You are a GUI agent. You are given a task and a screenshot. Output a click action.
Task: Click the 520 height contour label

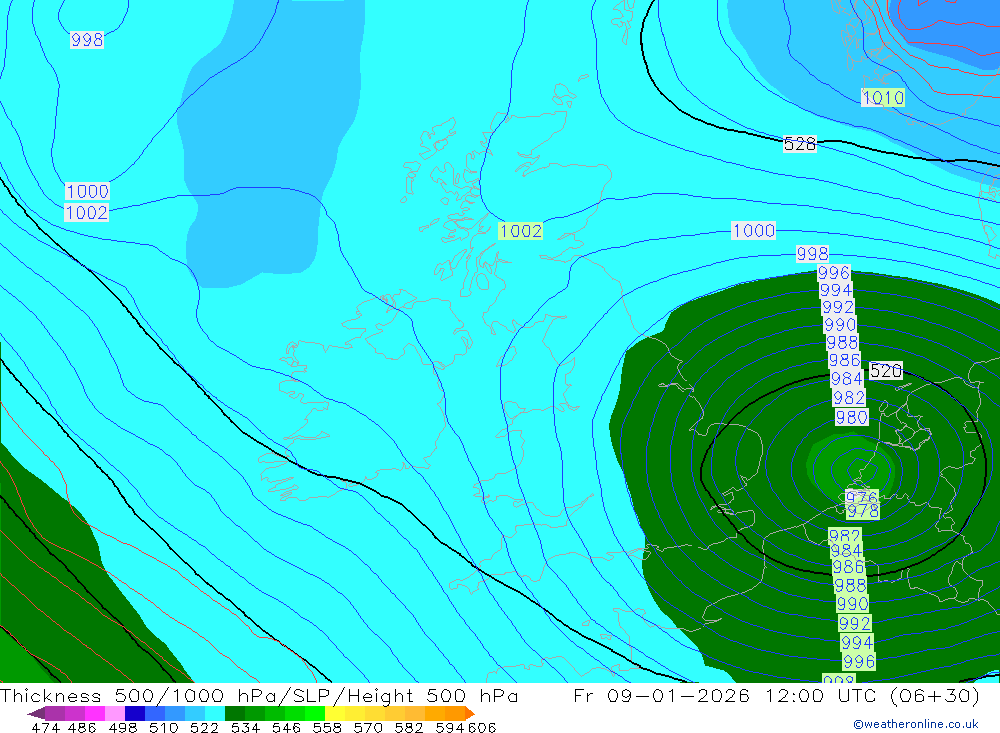[x=886, y=371]
